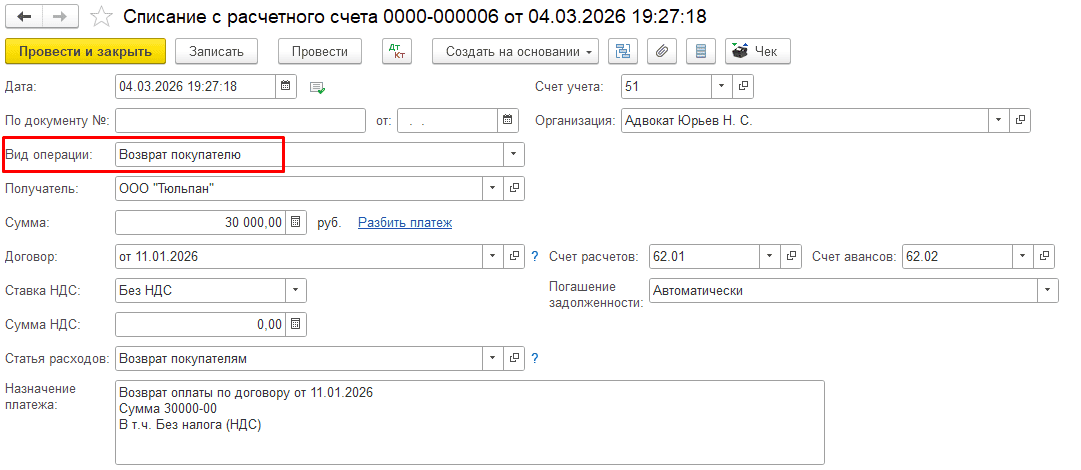Open the document structure (related documents) icon
The height and width of the screenshot is (470, 1081).
(x=623, y=51)
